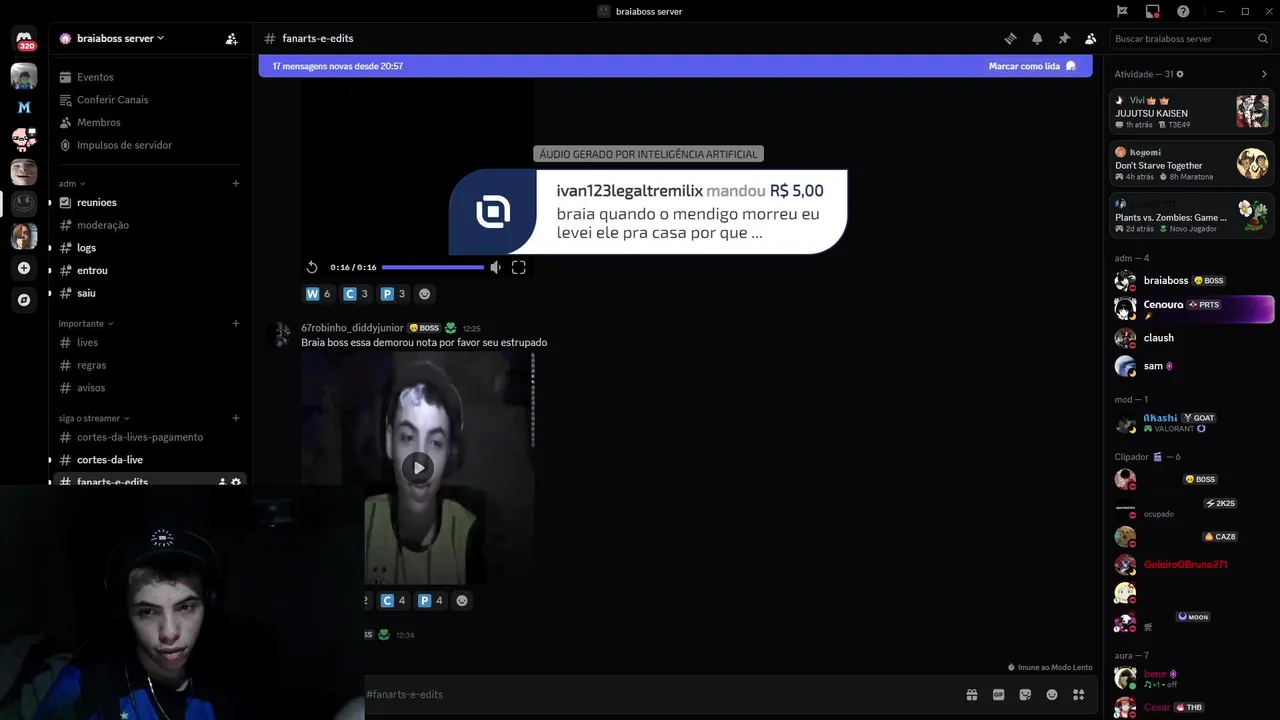
Task: Open the reunioes channel
Action: [150, 202]
